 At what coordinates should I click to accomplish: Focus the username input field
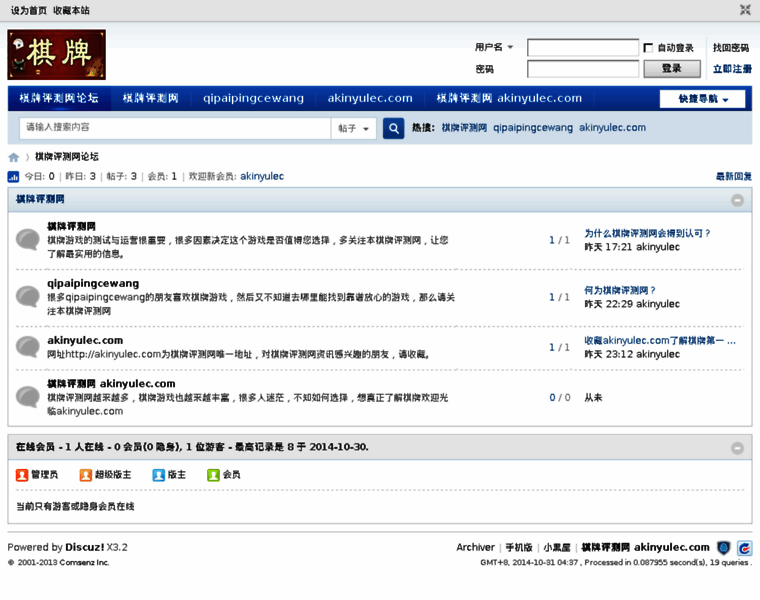pos(583,47)
